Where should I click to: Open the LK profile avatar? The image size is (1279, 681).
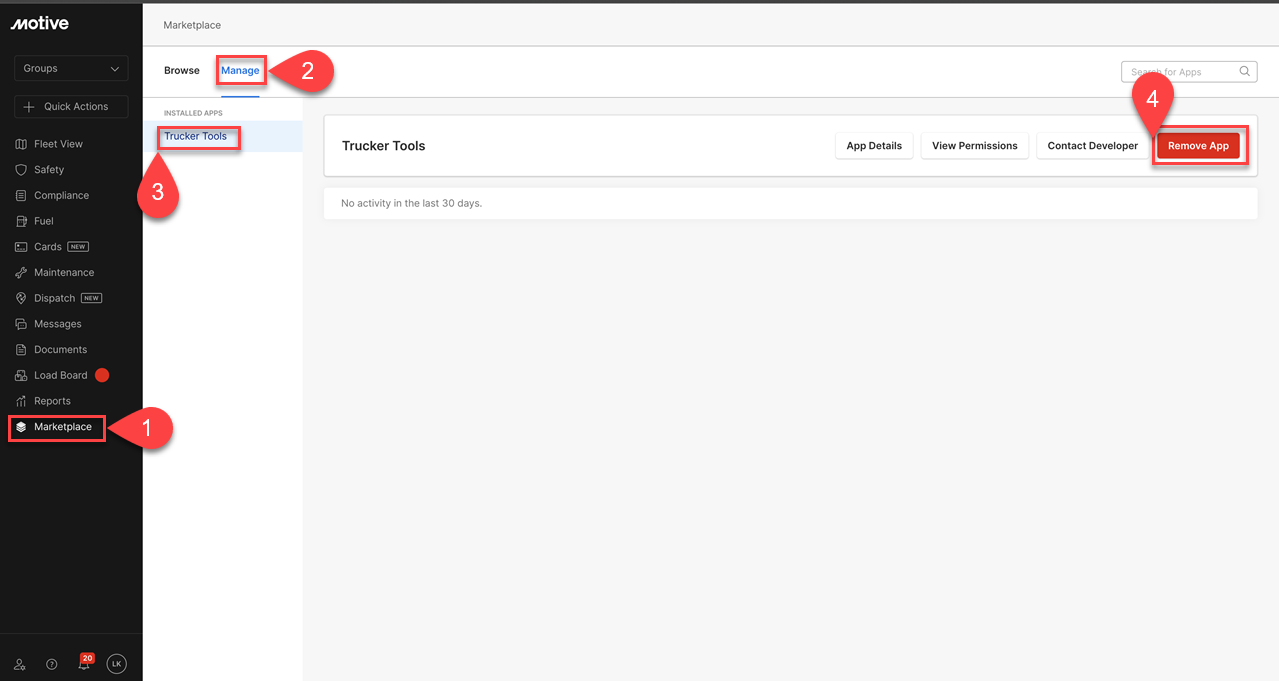coord(117,664)
